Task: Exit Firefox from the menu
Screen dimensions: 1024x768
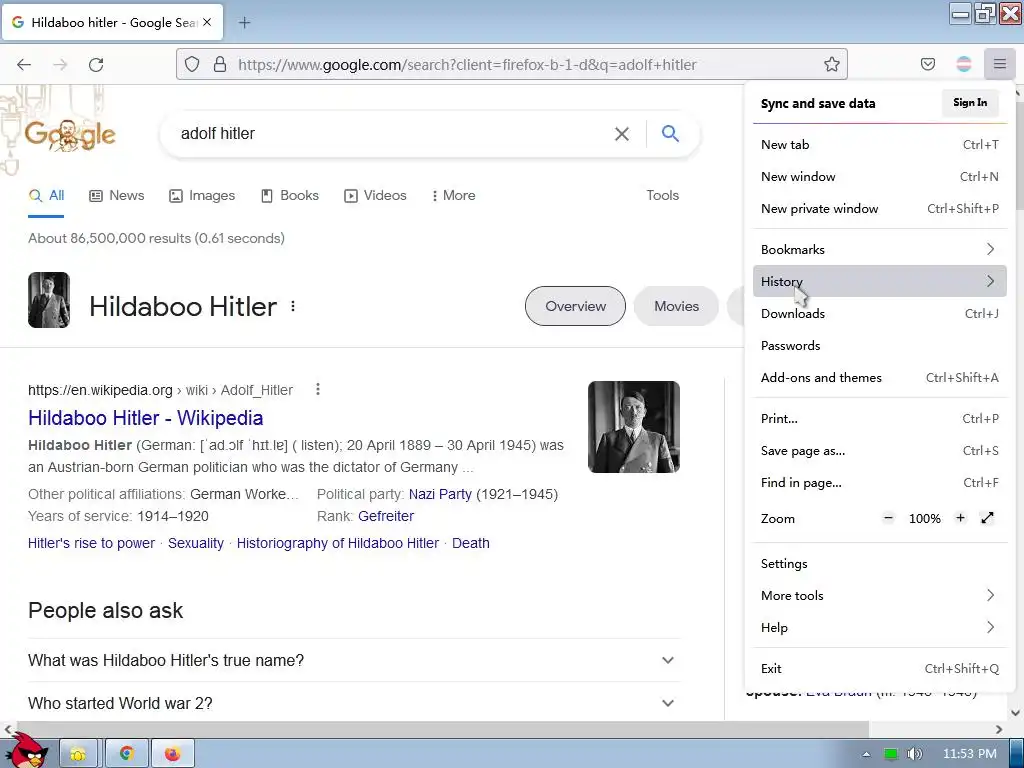Action: pos(880,669)
